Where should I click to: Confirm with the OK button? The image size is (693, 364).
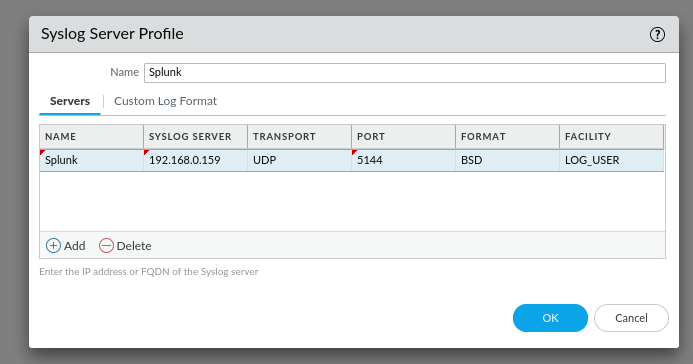(x=550, y=318)
